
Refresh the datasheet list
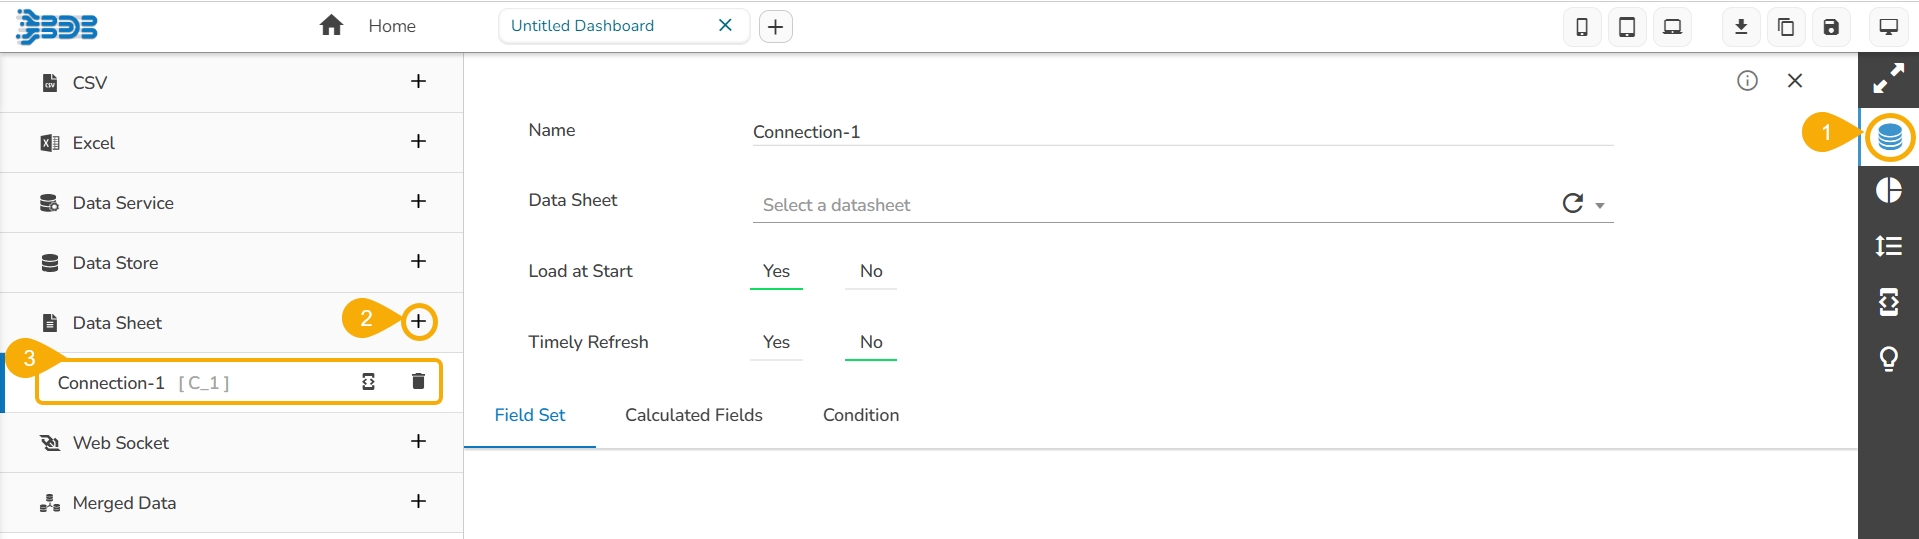(x=1572, y=203)
